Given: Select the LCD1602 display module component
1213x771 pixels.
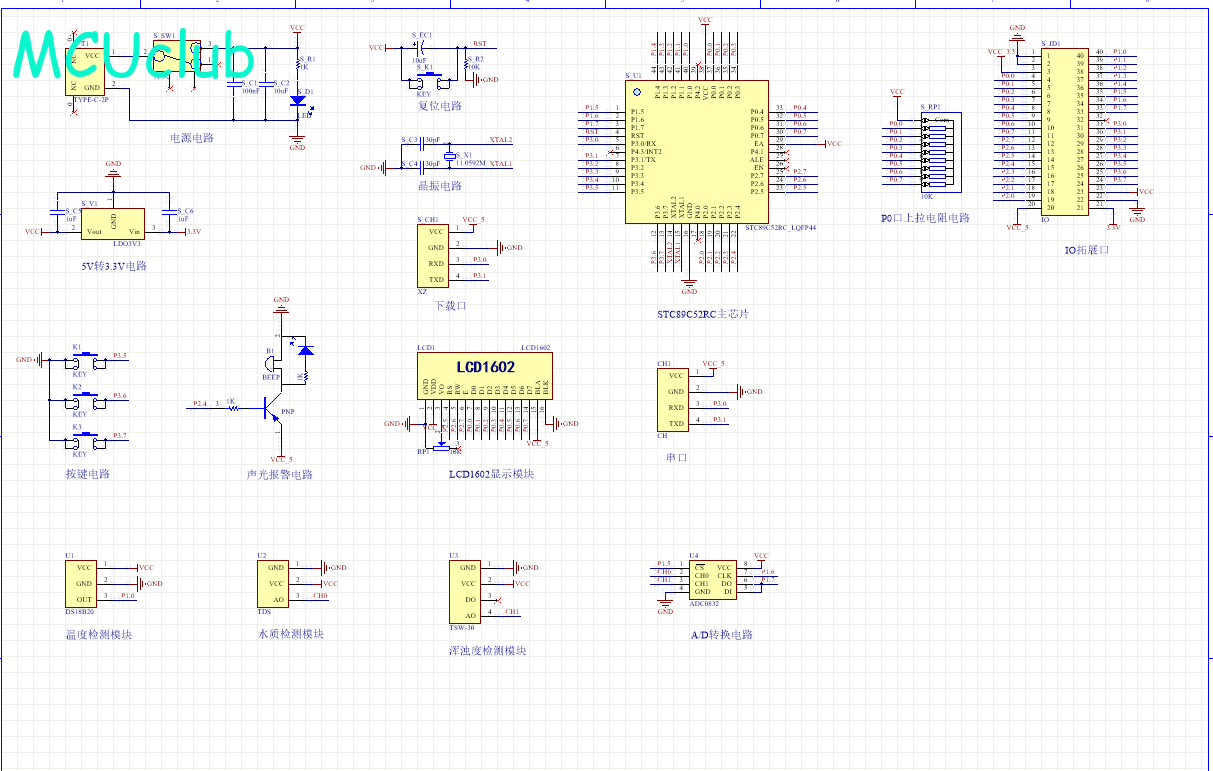Looking at the screenshot, I should [485, 375].
